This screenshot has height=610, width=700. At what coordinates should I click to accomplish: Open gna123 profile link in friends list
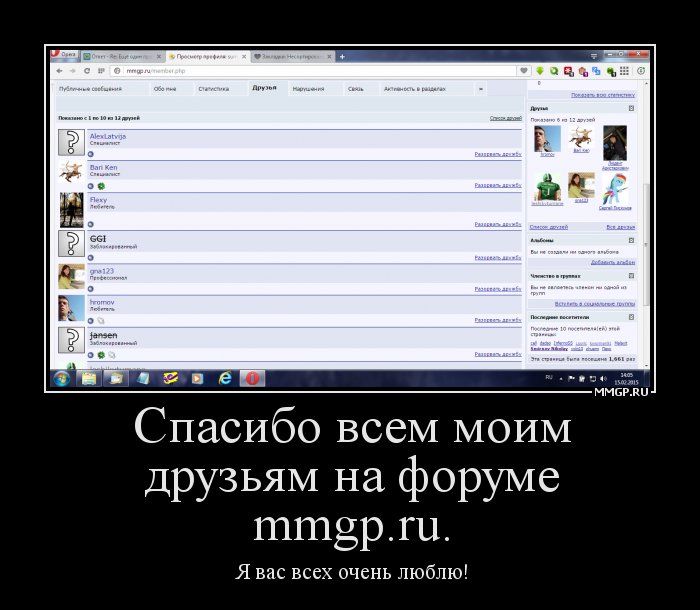[x=102, y=271]
